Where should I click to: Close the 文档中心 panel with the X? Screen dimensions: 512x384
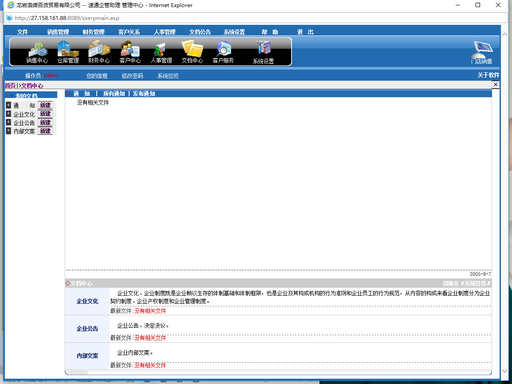coord(495,85)
